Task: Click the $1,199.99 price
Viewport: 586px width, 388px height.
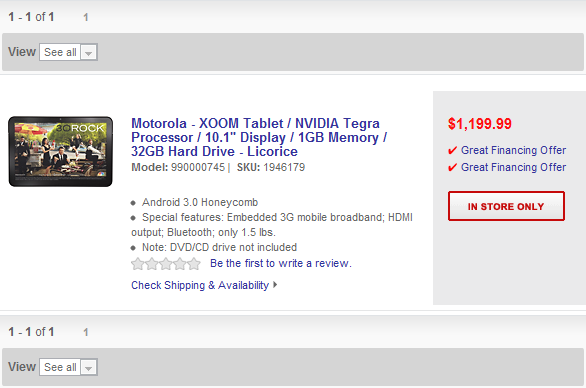Action: tap(480, 124)
